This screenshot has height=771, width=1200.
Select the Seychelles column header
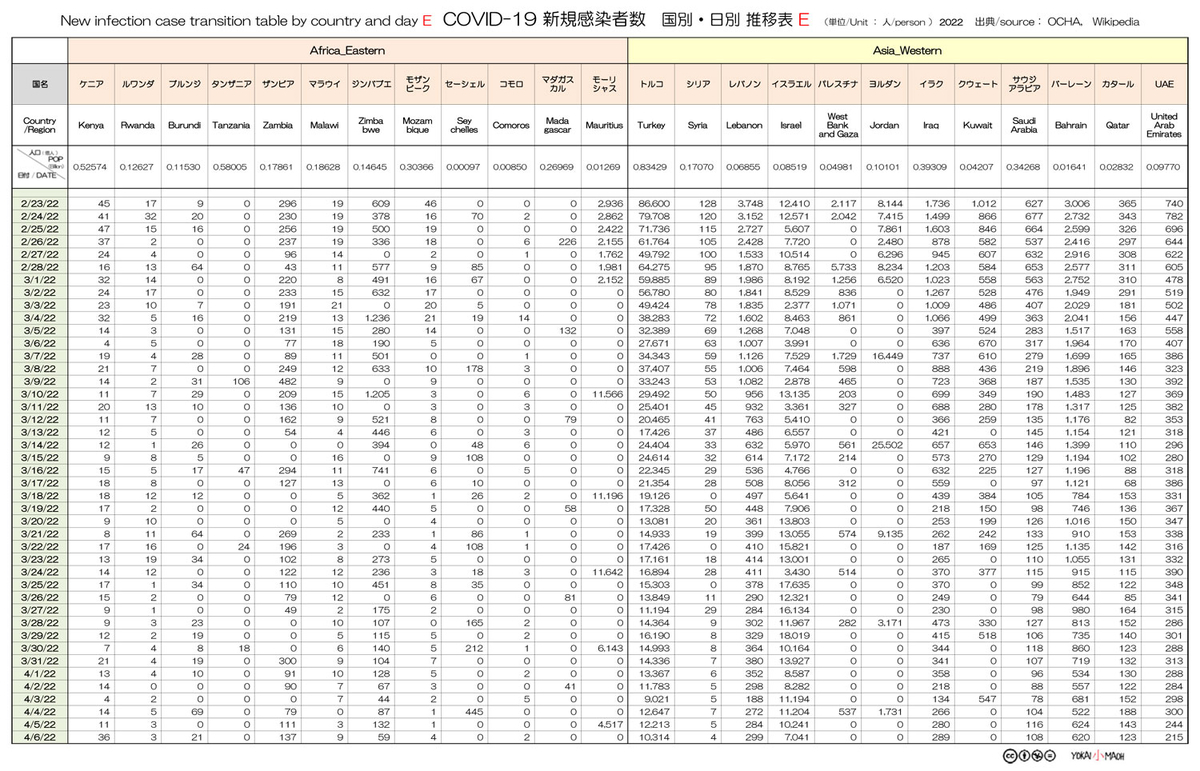tap(464, 126)
